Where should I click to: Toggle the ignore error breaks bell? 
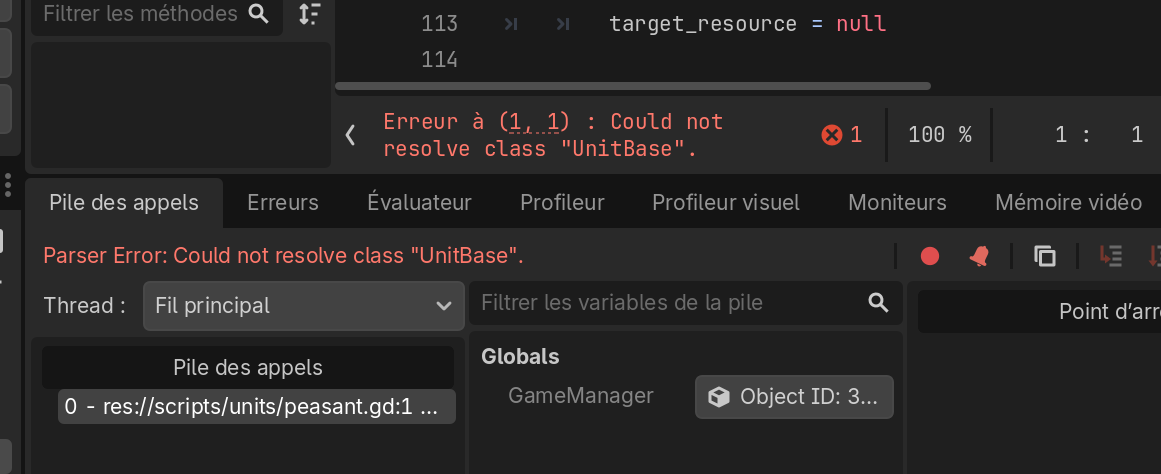point(978,256)
